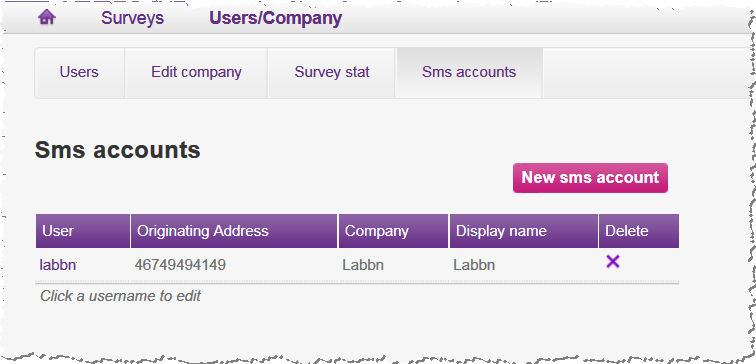Sort by Display name column header
Screen dimensions: 756x364
tap(524, 231)
